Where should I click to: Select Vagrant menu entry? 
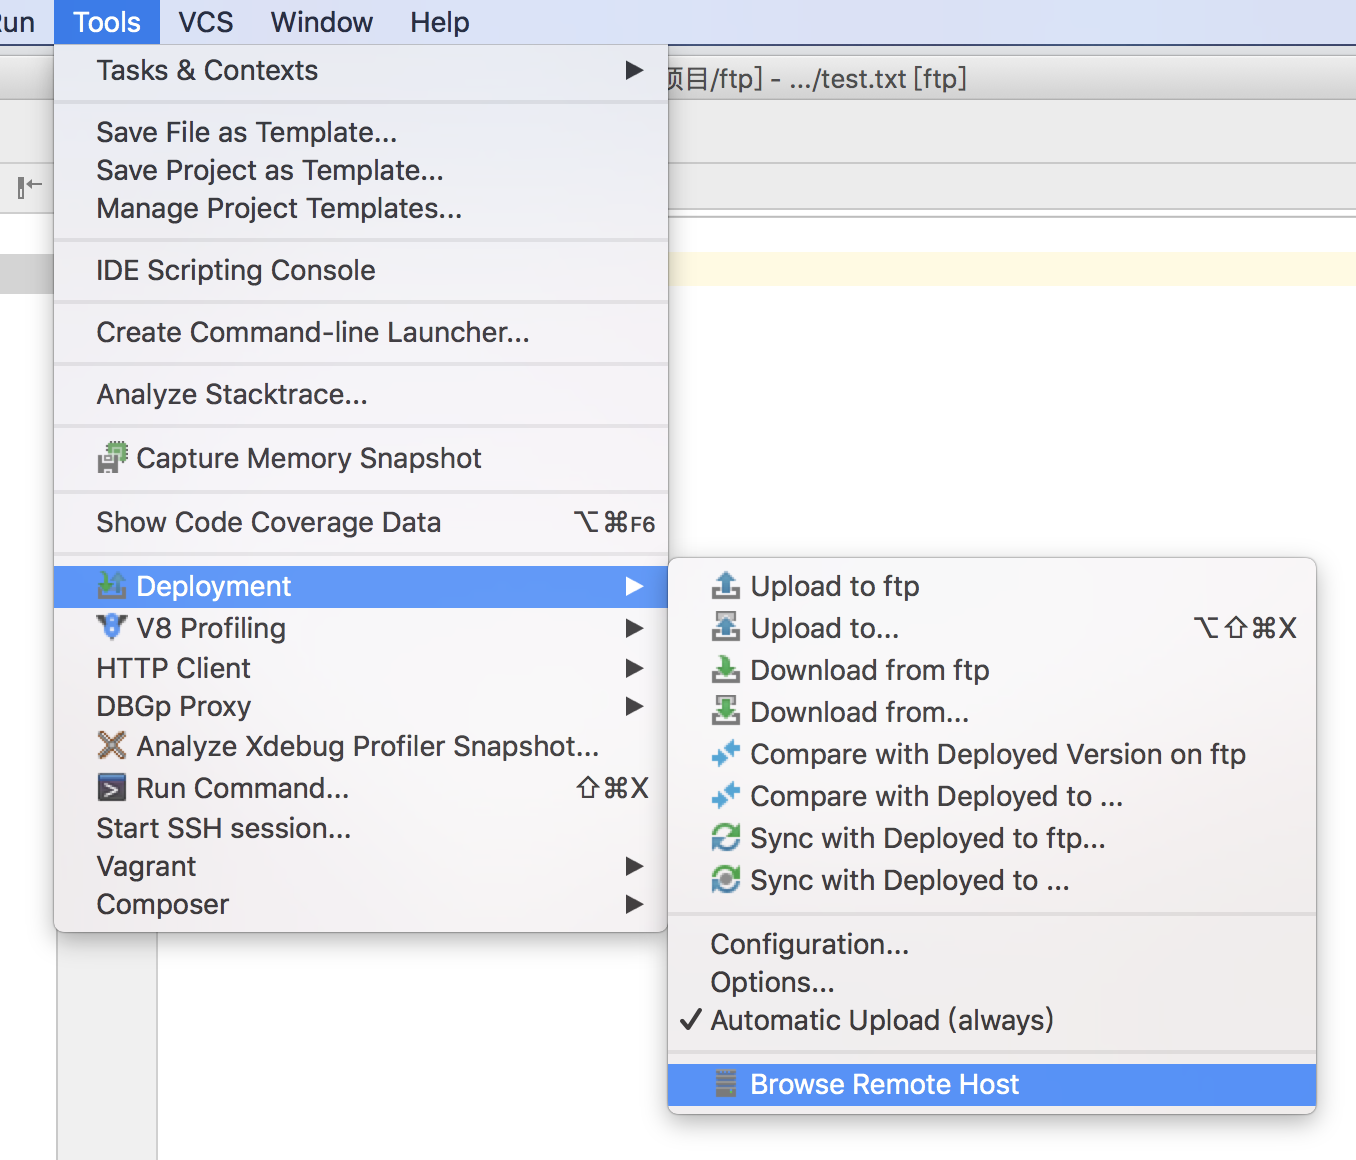click(360, 866)
